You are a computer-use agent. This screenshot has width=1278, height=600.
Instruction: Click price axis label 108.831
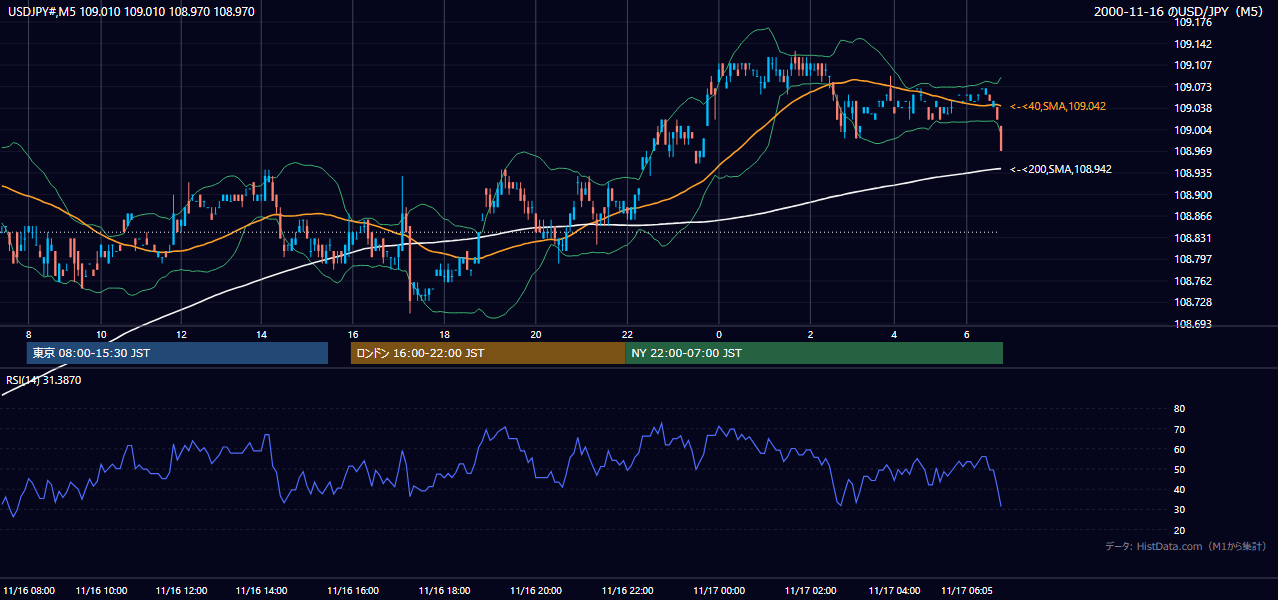1193,238
